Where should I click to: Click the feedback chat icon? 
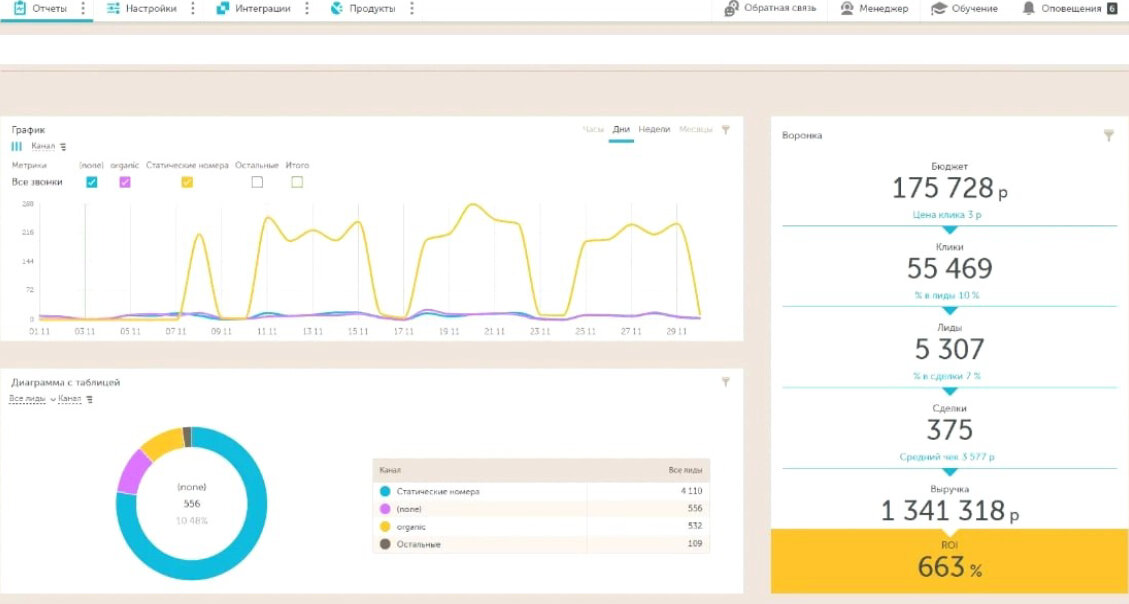pos(732,9)
